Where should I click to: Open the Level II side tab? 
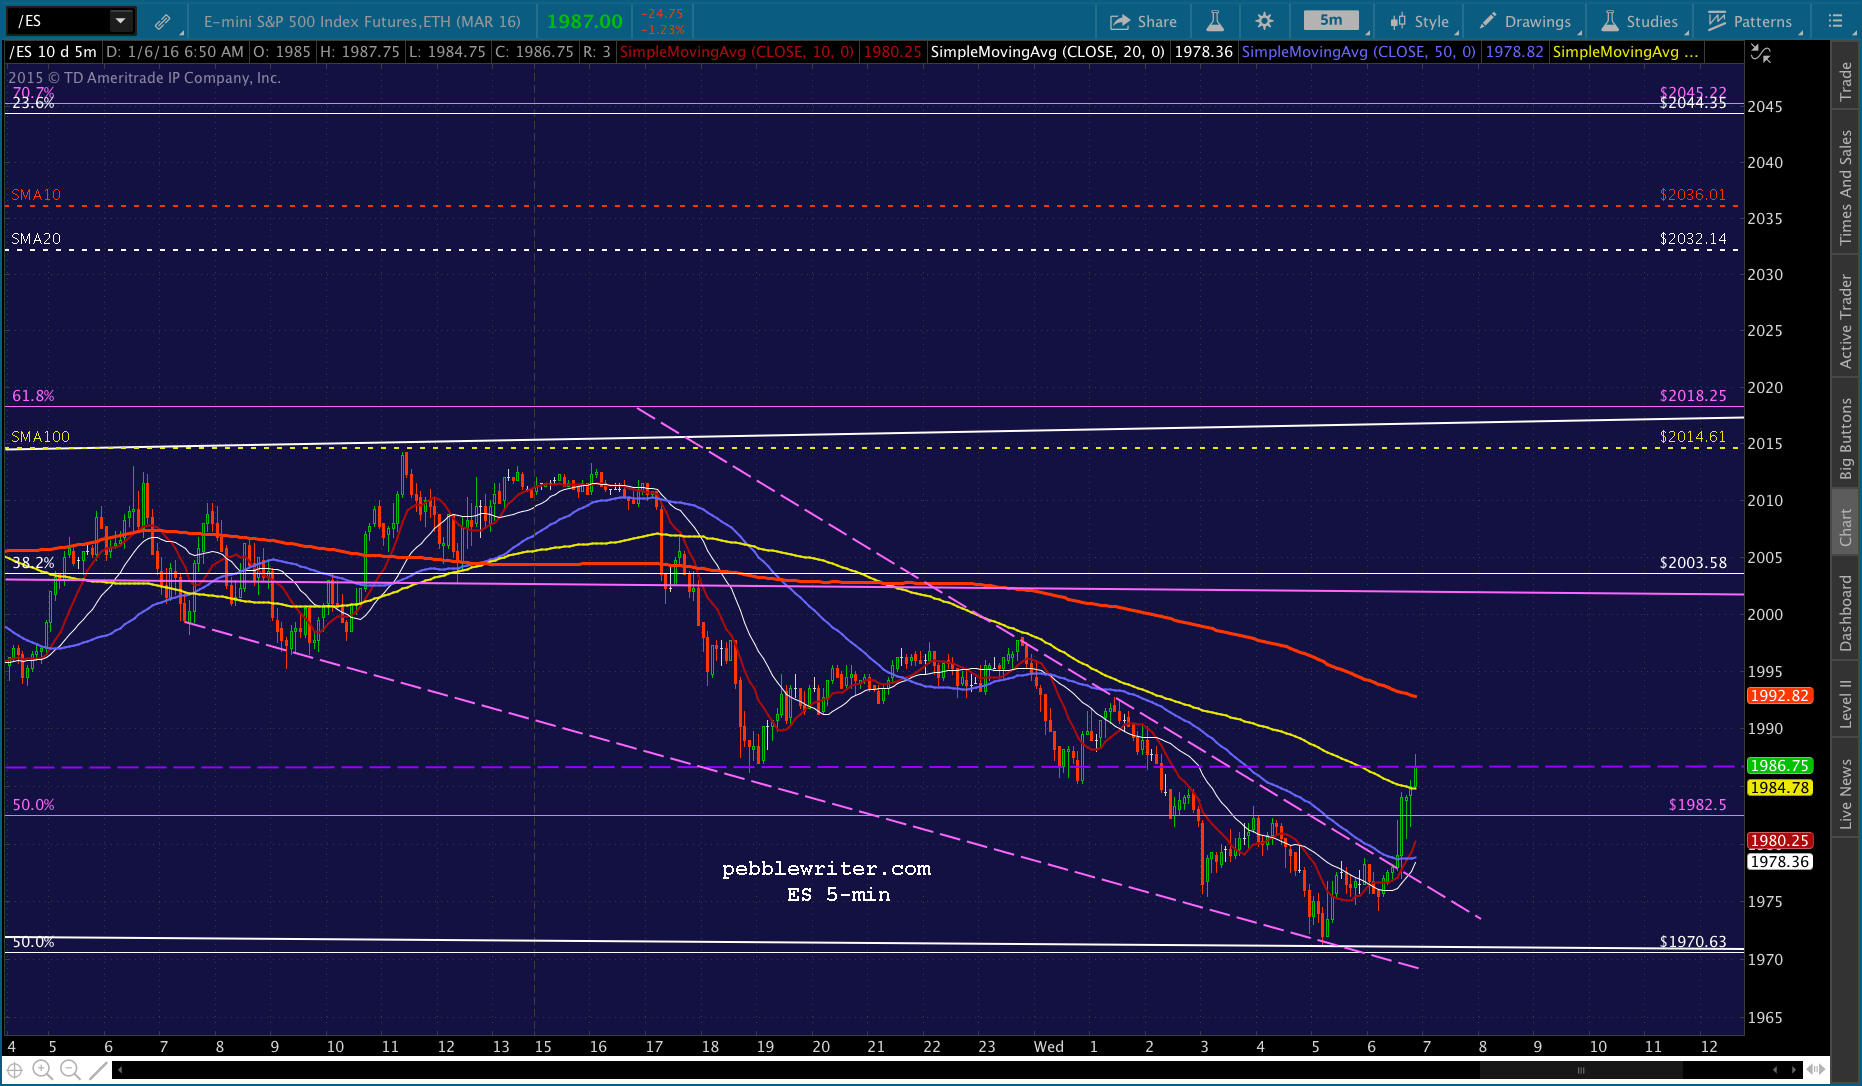[x=1846, y=703]
